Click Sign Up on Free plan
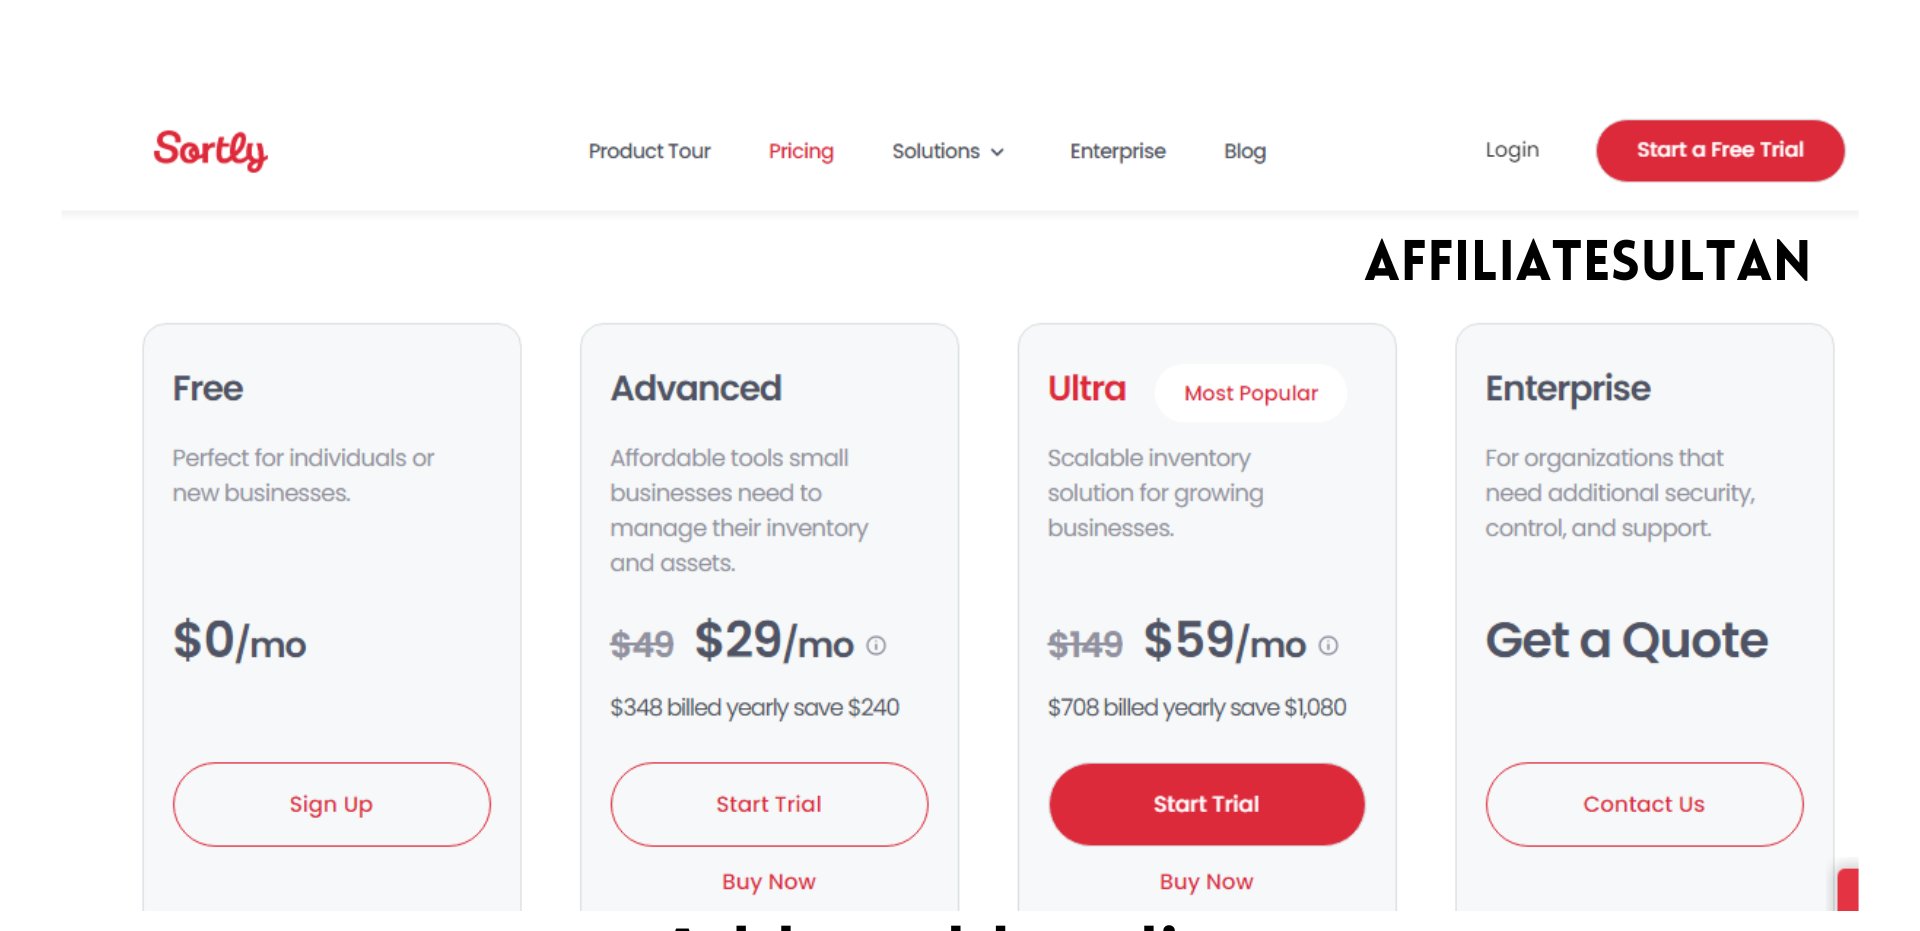The image size is (1920, 931). pos(332,804)
